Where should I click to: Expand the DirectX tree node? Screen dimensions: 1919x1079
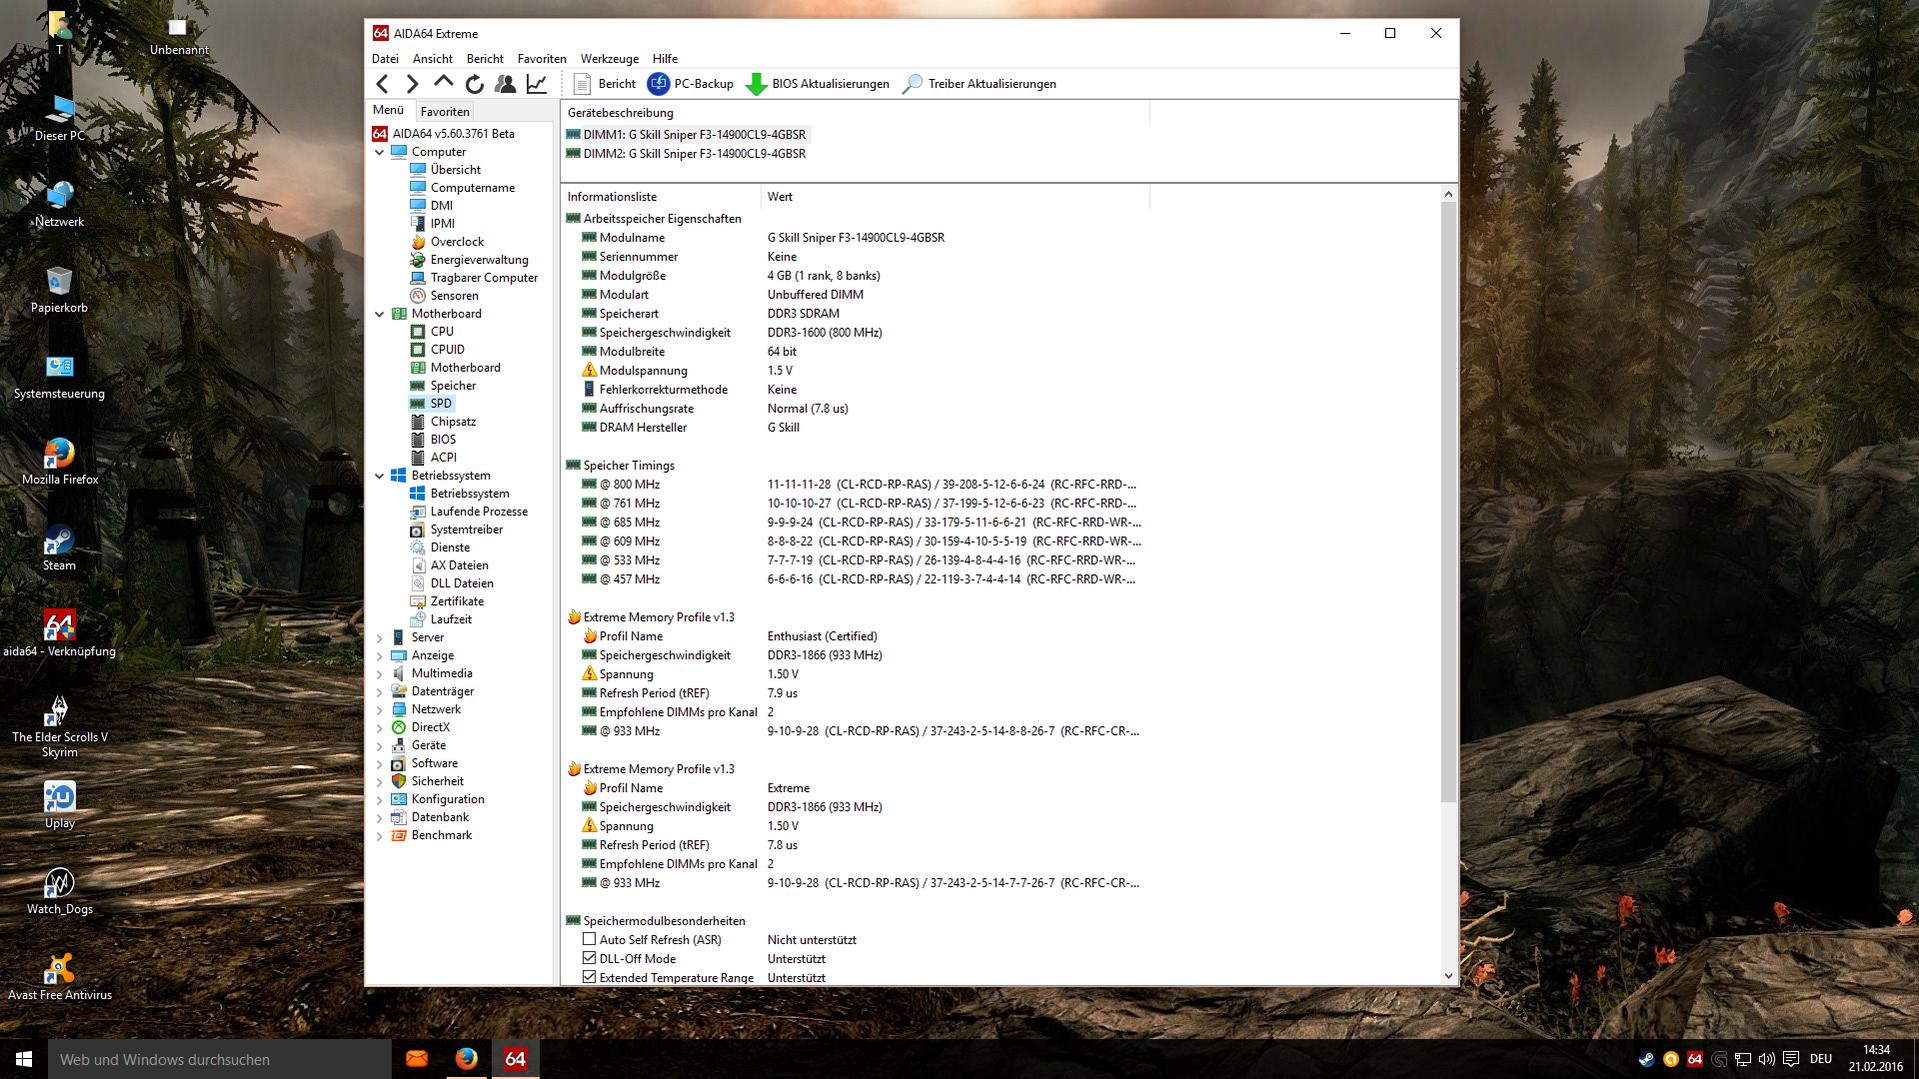[x=379, y=728]
